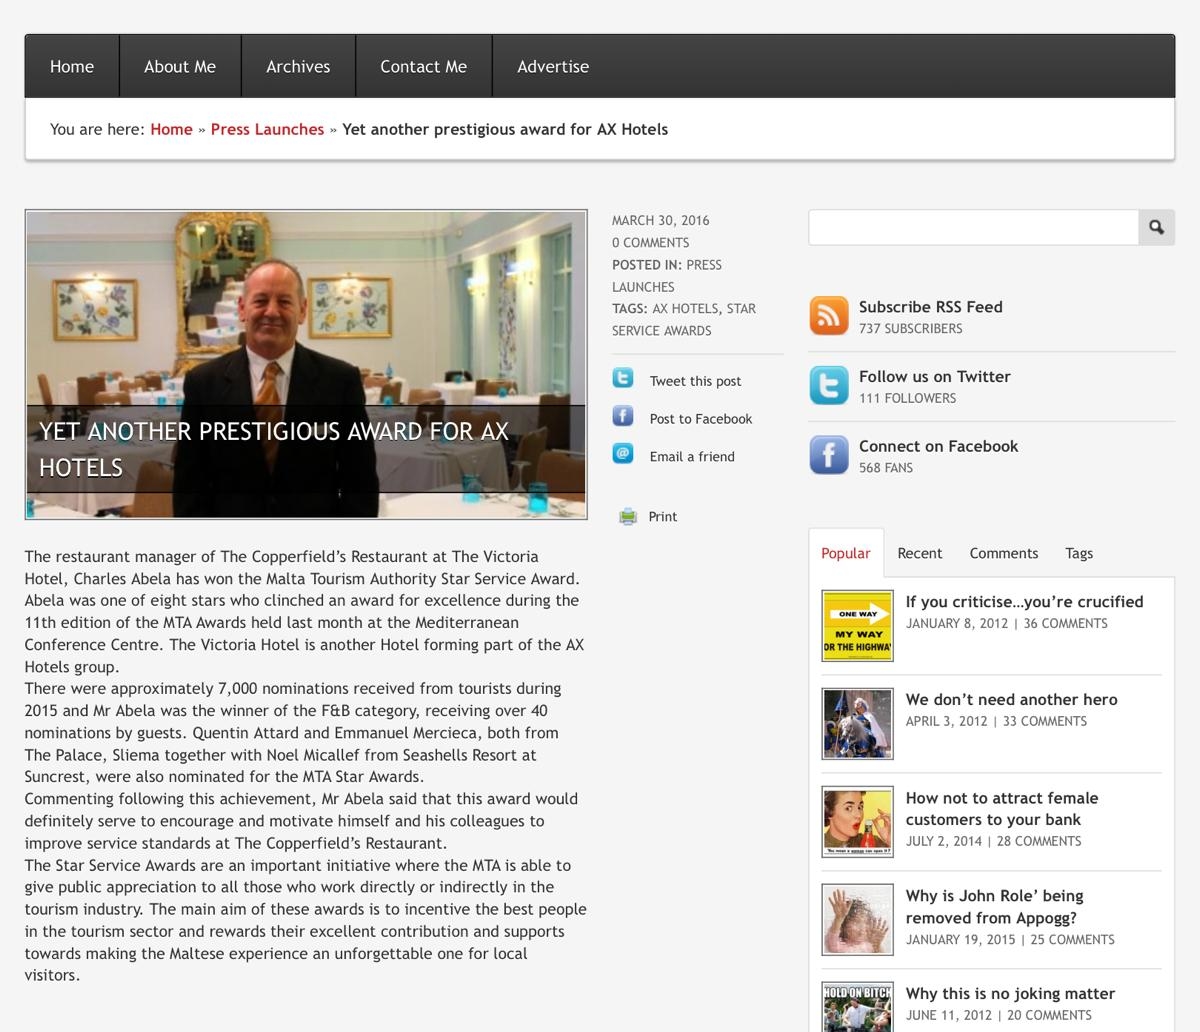This screenshot has width=1200, height=1032.
Task: Click the orange RSS feed icon
Action: [x=829, y=316]
